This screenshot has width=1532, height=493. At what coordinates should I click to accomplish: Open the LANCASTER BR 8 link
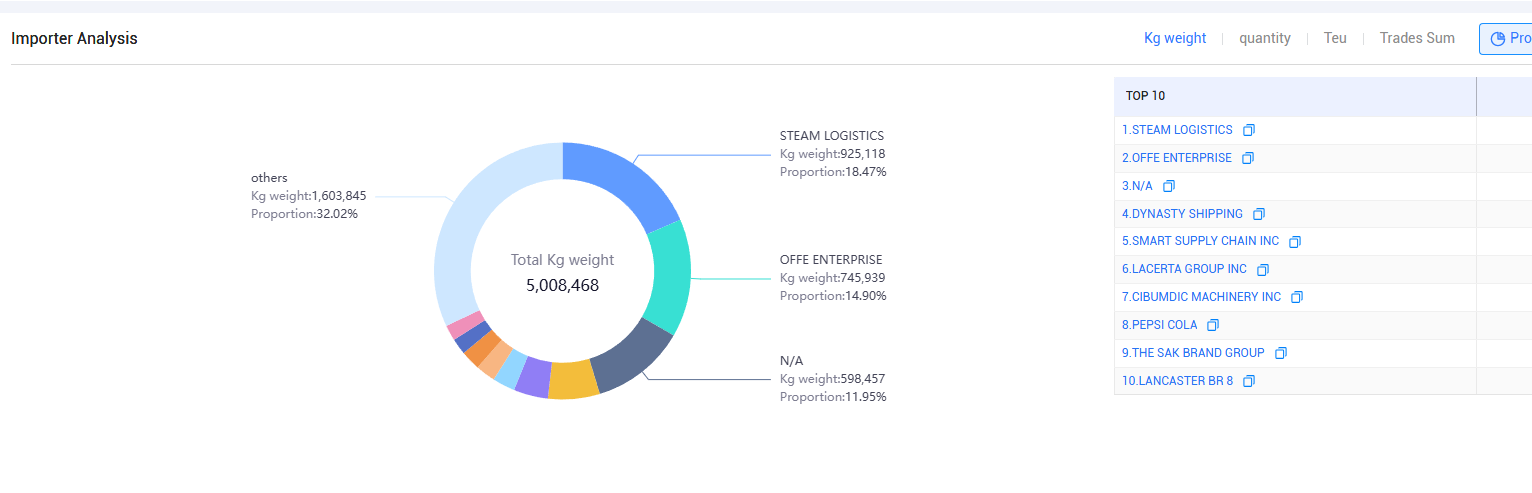(1177, 381)
